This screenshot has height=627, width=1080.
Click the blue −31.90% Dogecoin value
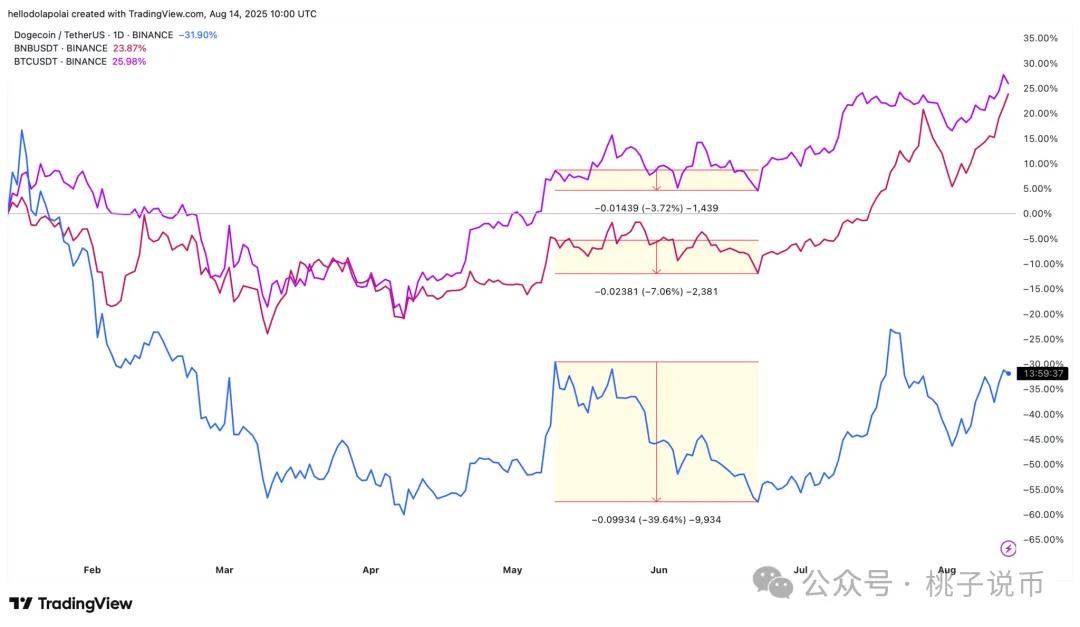point(197,35)
